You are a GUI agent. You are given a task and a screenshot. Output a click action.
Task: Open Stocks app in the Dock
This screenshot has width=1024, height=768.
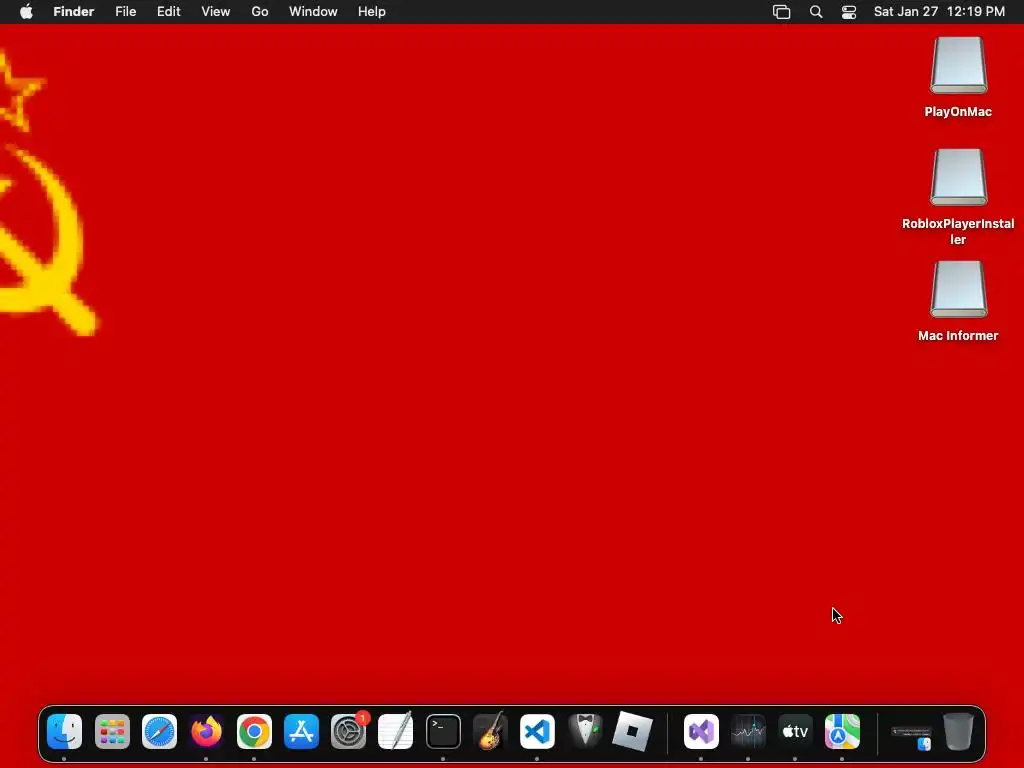click(x=748, y=731)
